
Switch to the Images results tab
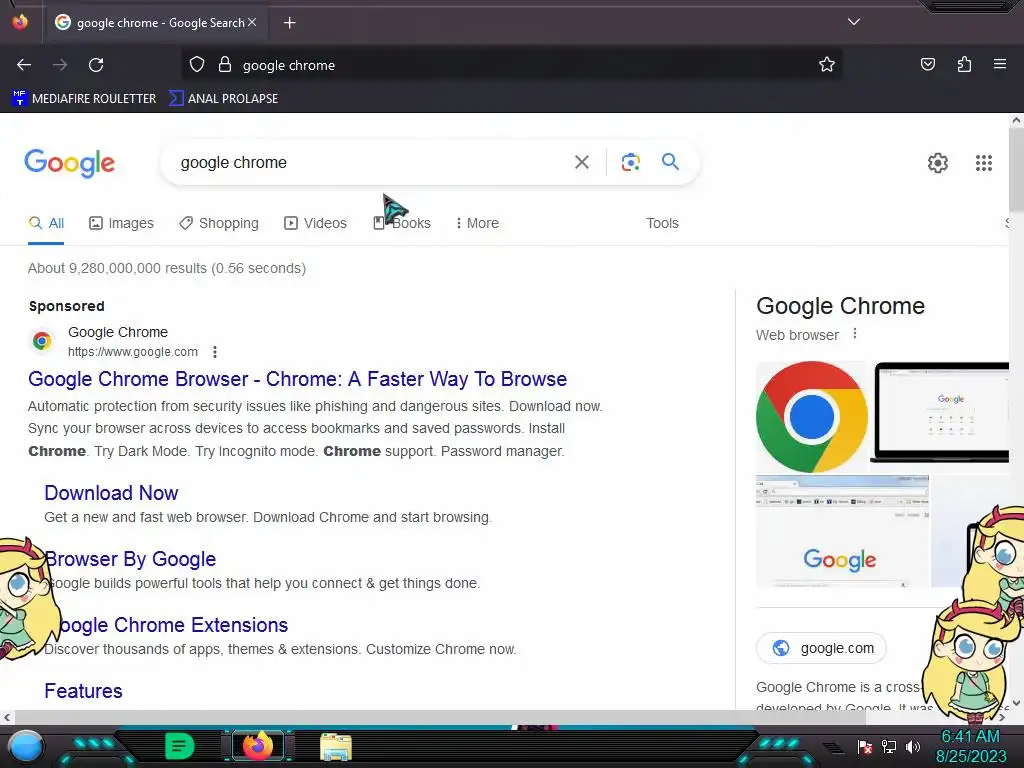pyautogui.click(x=121, y=223)
